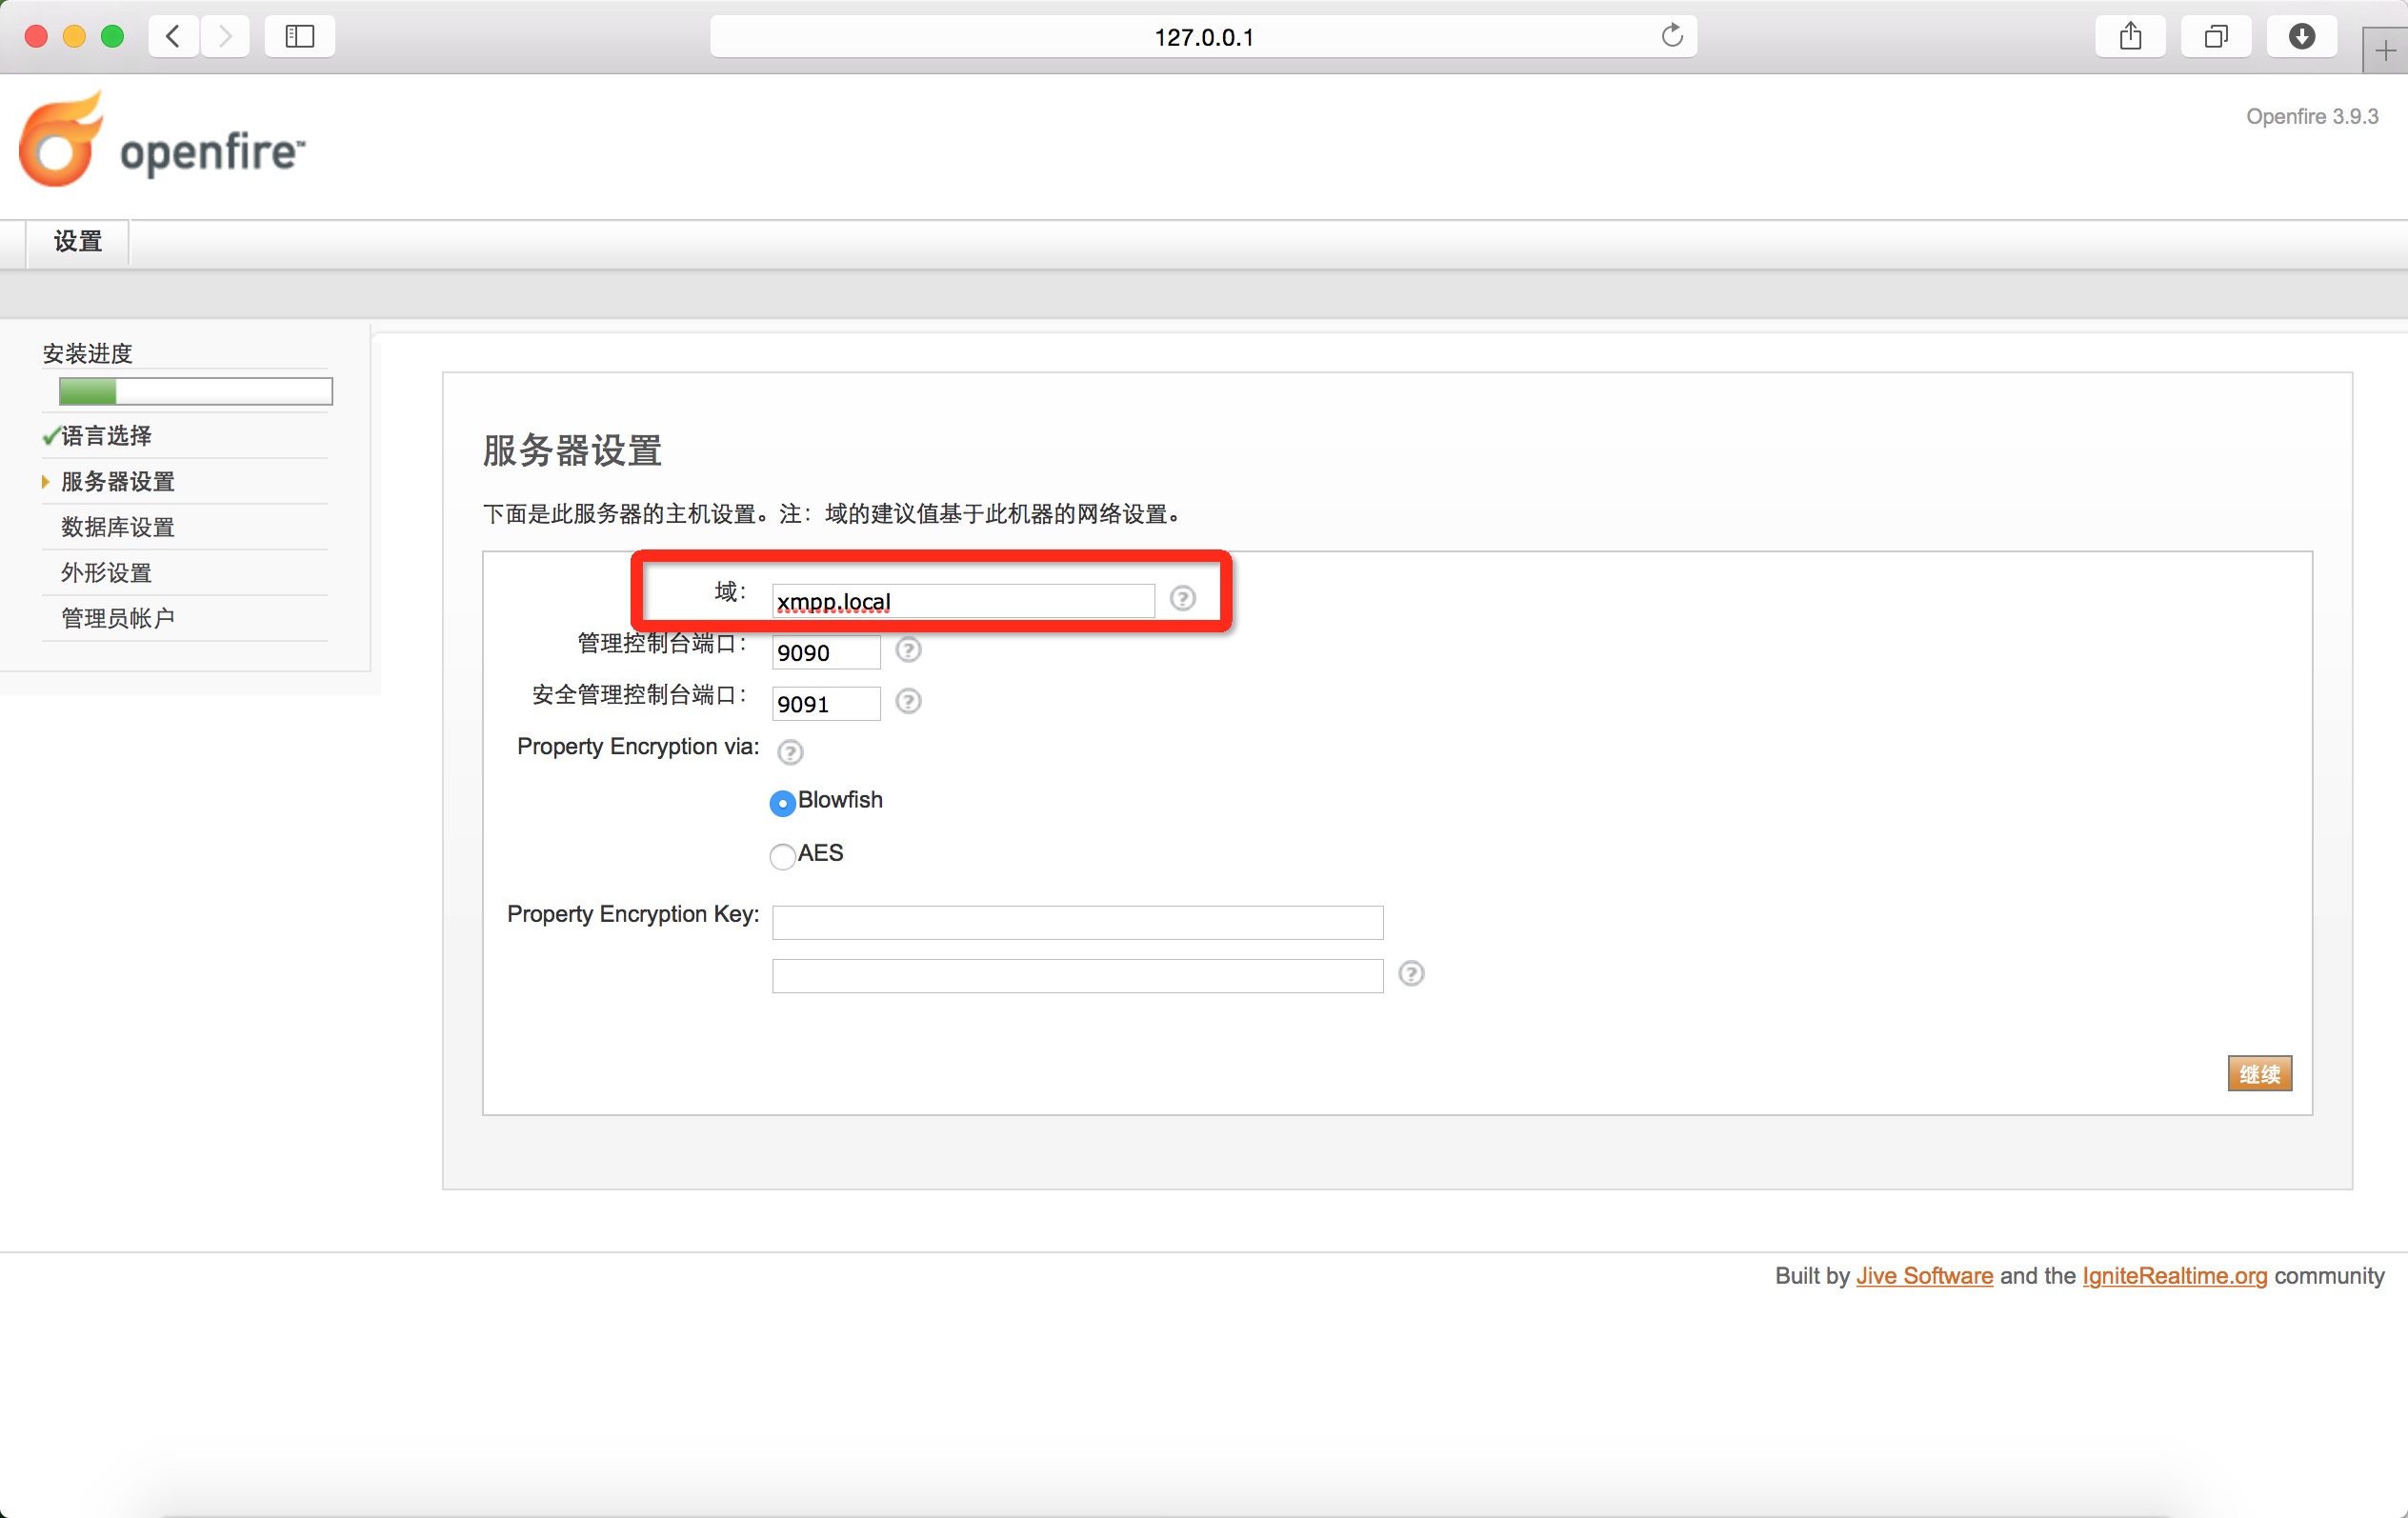2408x1518 pixels.
Task: Click the help icon beside port 9090
Action: click(x=908, y=650)
